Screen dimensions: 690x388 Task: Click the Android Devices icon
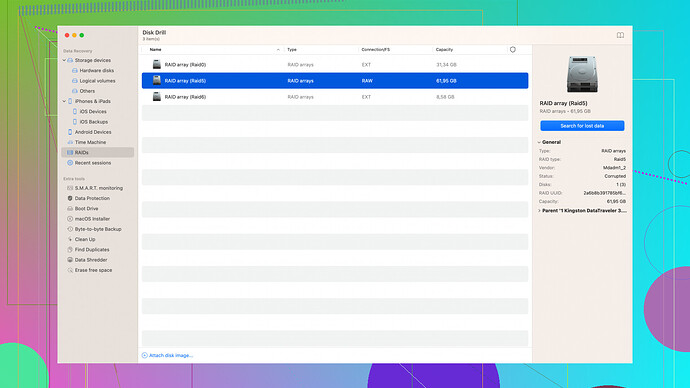[x=70, y=132]
